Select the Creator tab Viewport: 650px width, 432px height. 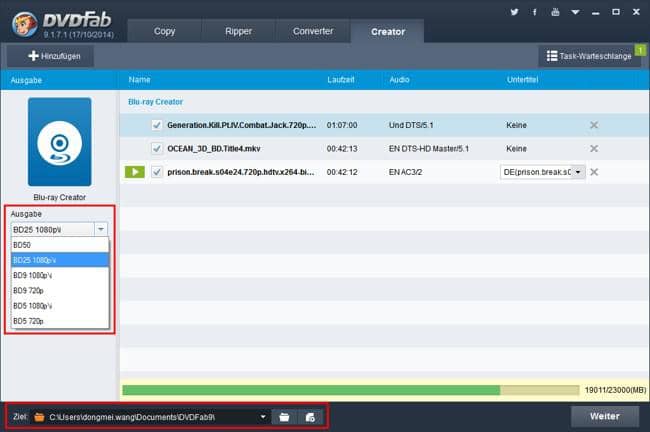[388, 31]
